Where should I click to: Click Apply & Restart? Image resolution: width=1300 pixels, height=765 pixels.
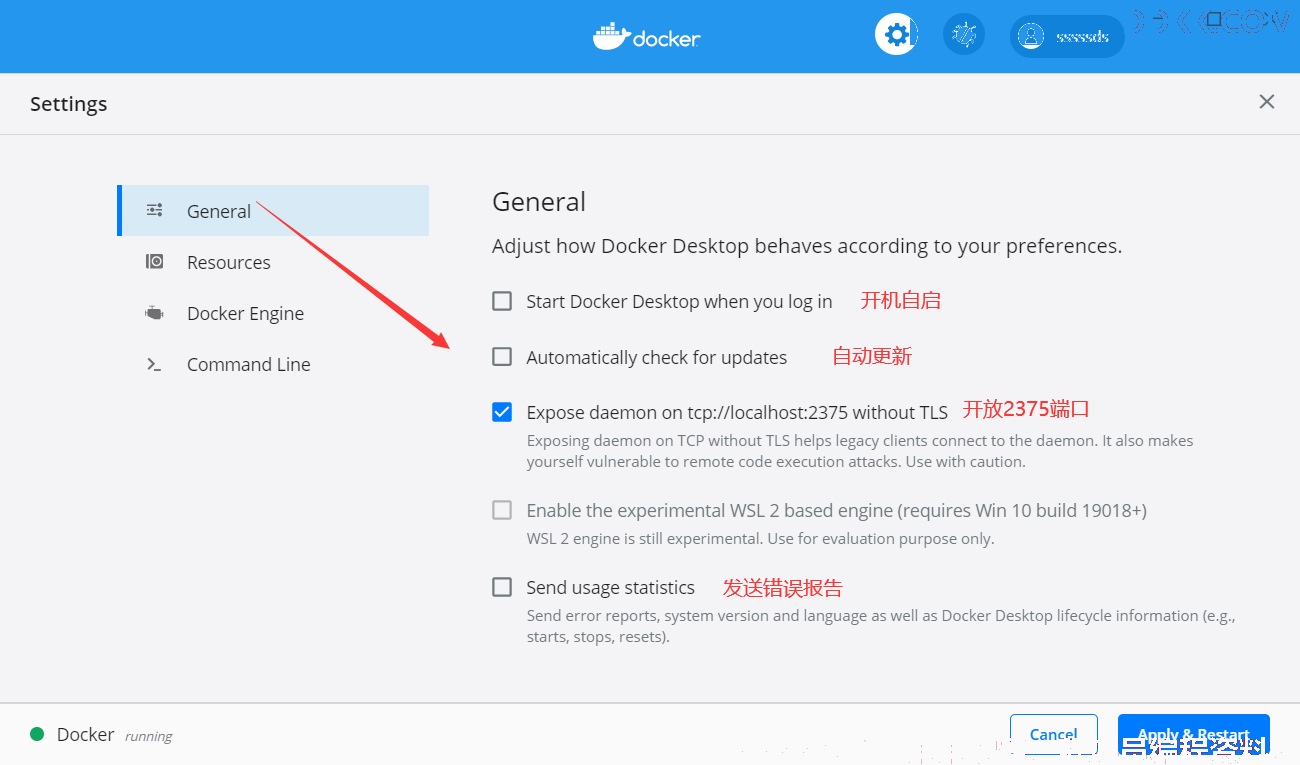click(1194, 735)
